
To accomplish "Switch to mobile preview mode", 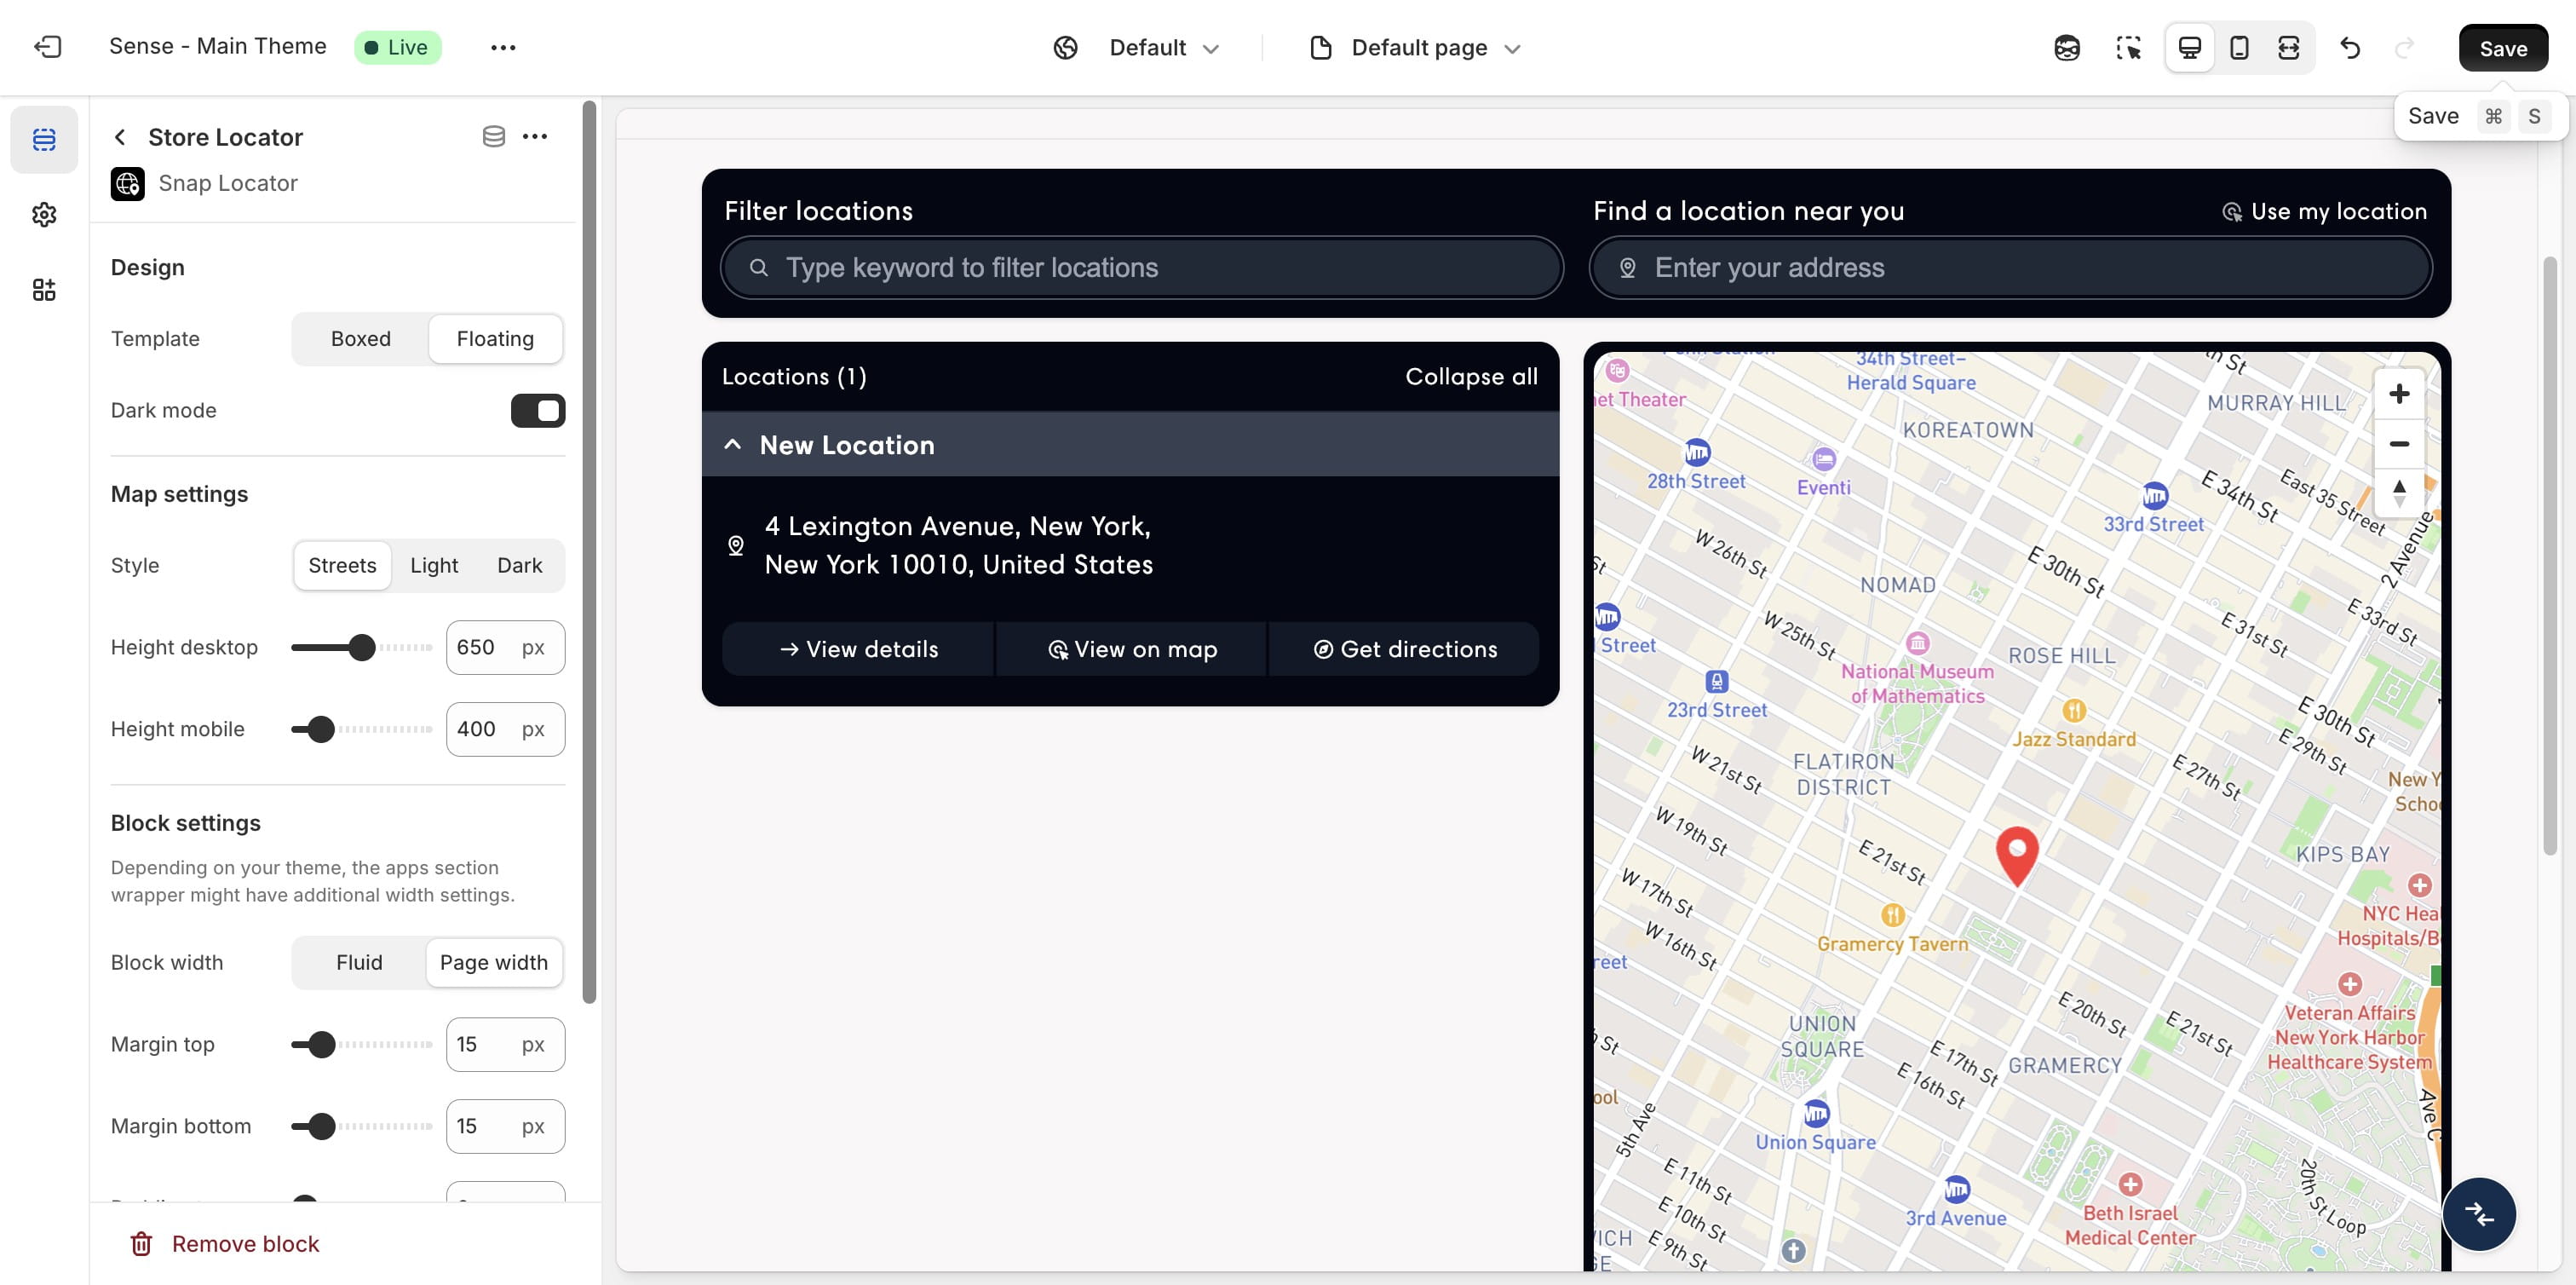I will tap(2239, 47).
